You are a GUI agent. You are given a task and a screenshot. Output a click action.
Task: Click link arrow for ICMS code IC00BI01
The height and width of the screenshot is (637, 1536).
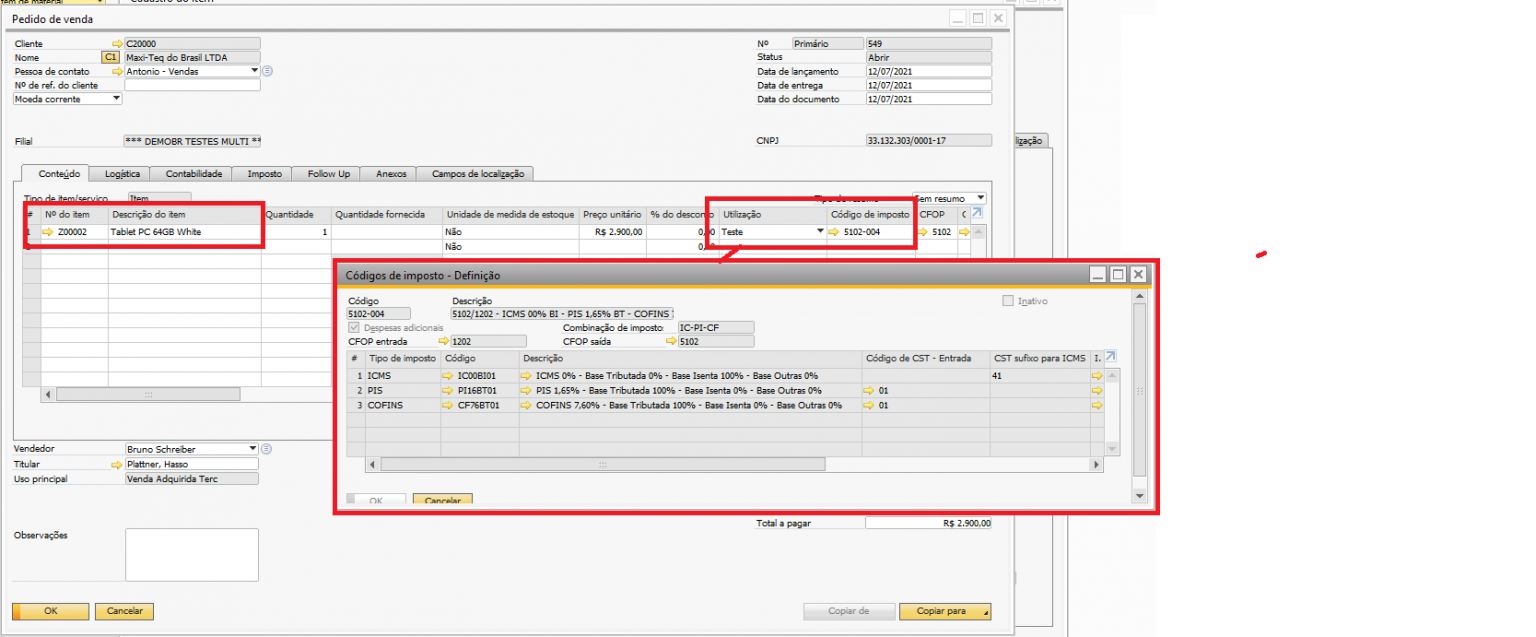tap(448, 375)
